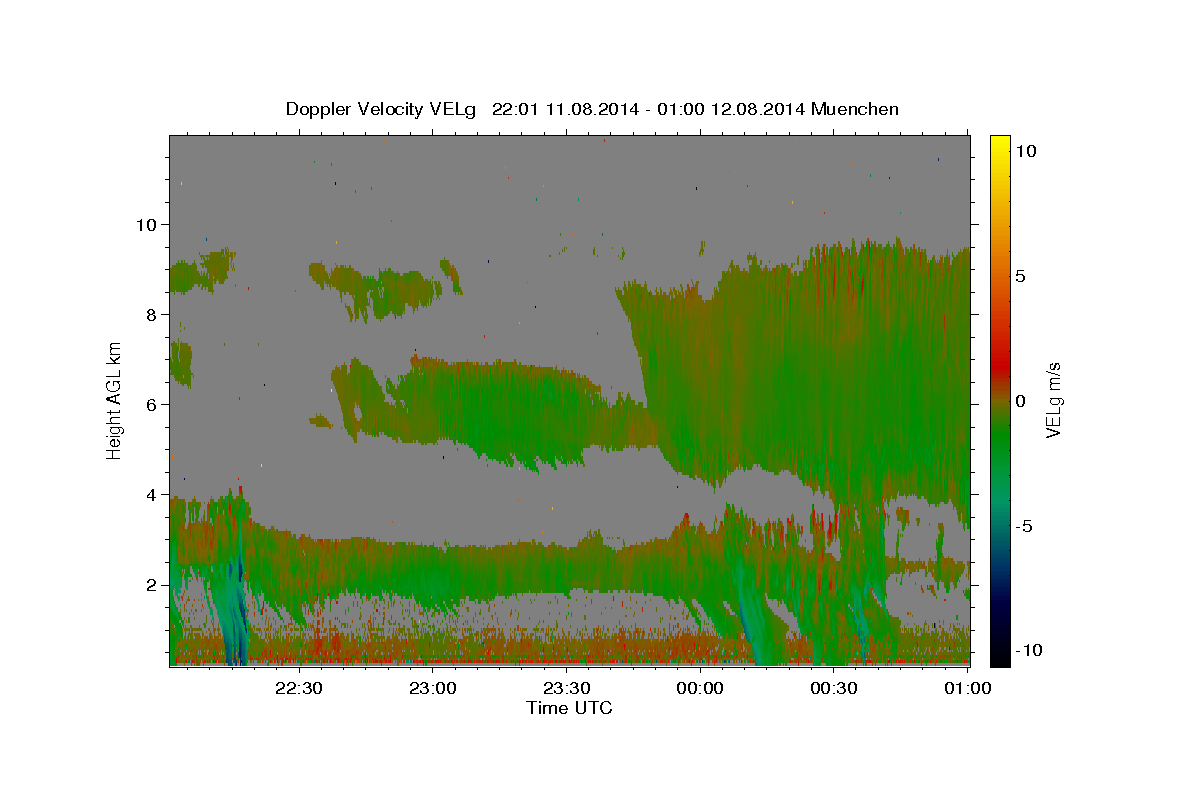This screenshot has width=1200, height=800.
Task: Click the 00:30 time tick label
Action: pos(834,688)
